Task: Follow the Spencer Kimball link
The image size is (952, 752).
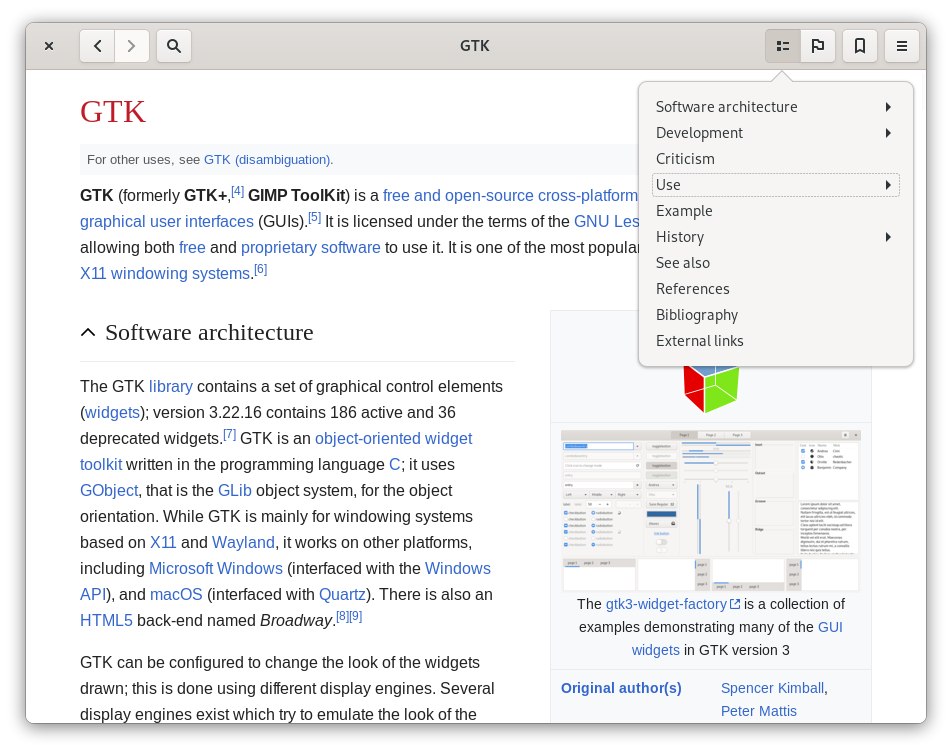Action: point(772,688)
